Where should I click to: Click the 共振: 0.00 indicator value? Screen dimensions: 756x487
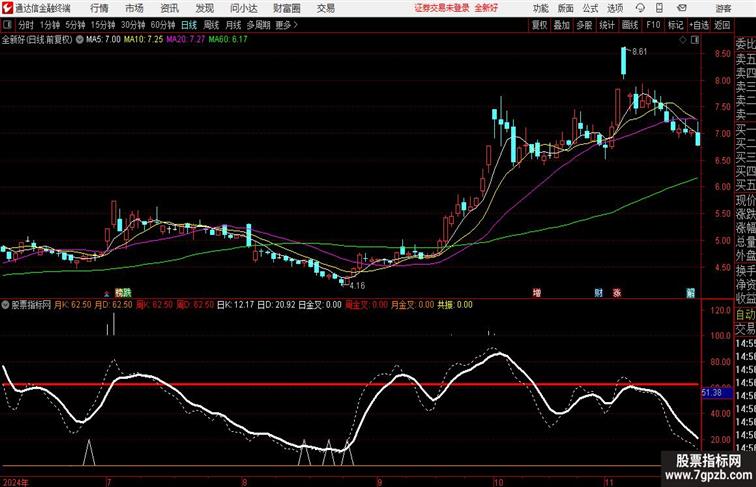(455, 305)
